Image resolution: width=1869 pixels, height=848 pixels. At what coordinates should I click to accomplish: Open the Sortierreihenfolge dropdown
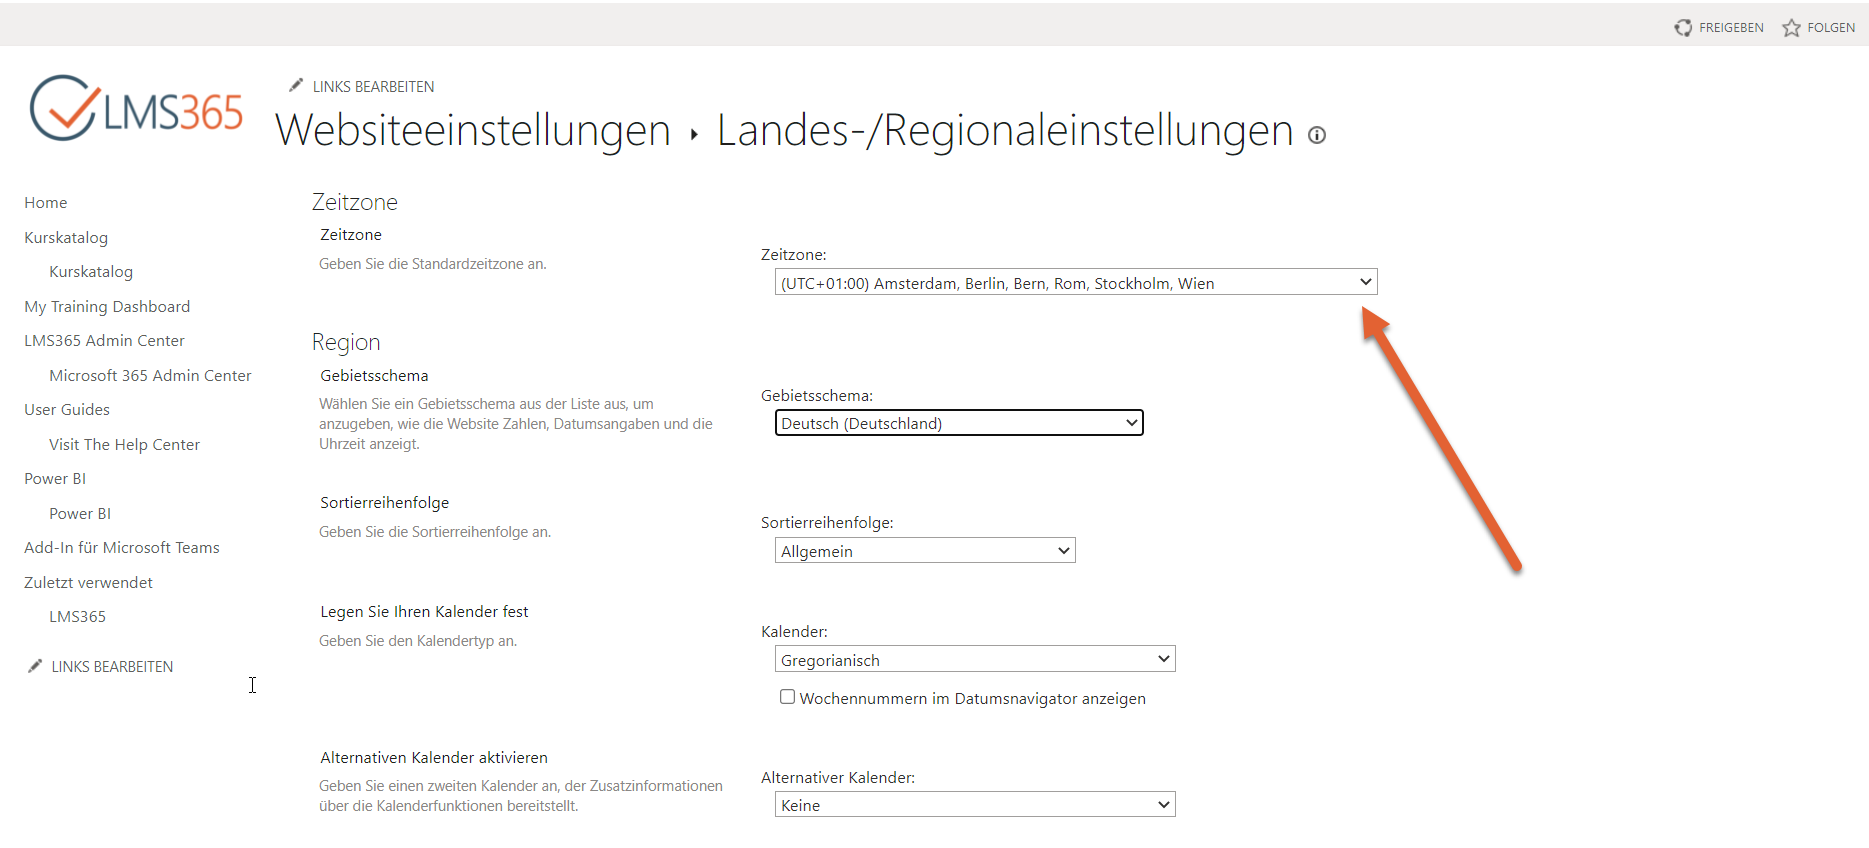pos(924,551)
